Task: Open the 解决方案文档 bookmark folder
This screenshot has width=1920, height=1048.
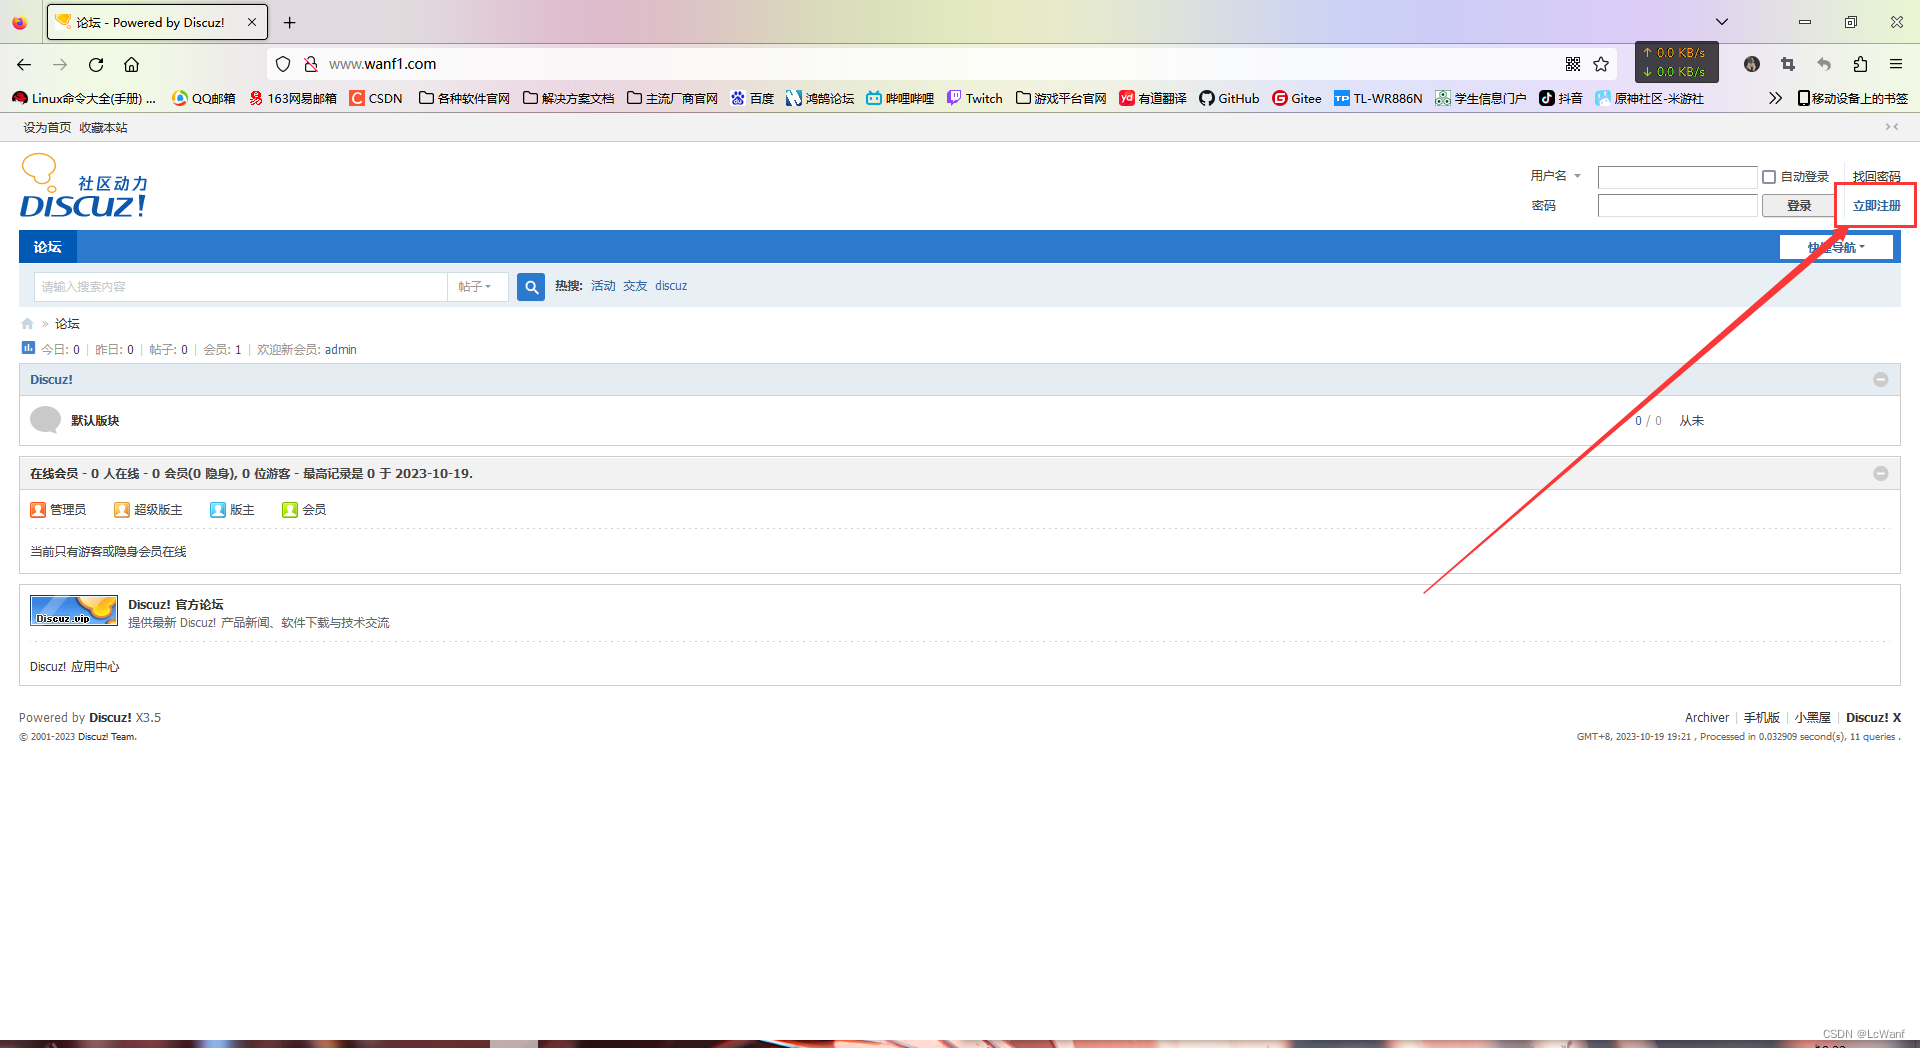Action: (569, 98)
